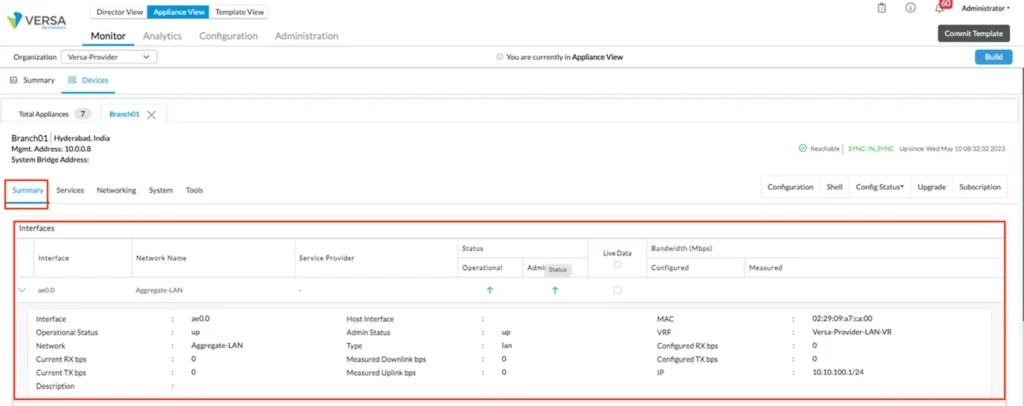Switch to the Networking tab
Screen dimensions: 1024x406
click(116, 190)
